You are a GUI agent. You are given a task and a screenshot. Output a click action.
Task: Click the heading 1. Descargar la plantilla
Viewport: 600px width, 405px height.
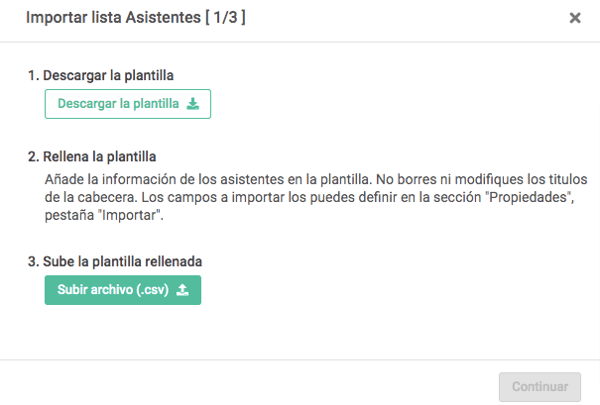(x=101, y=75)
